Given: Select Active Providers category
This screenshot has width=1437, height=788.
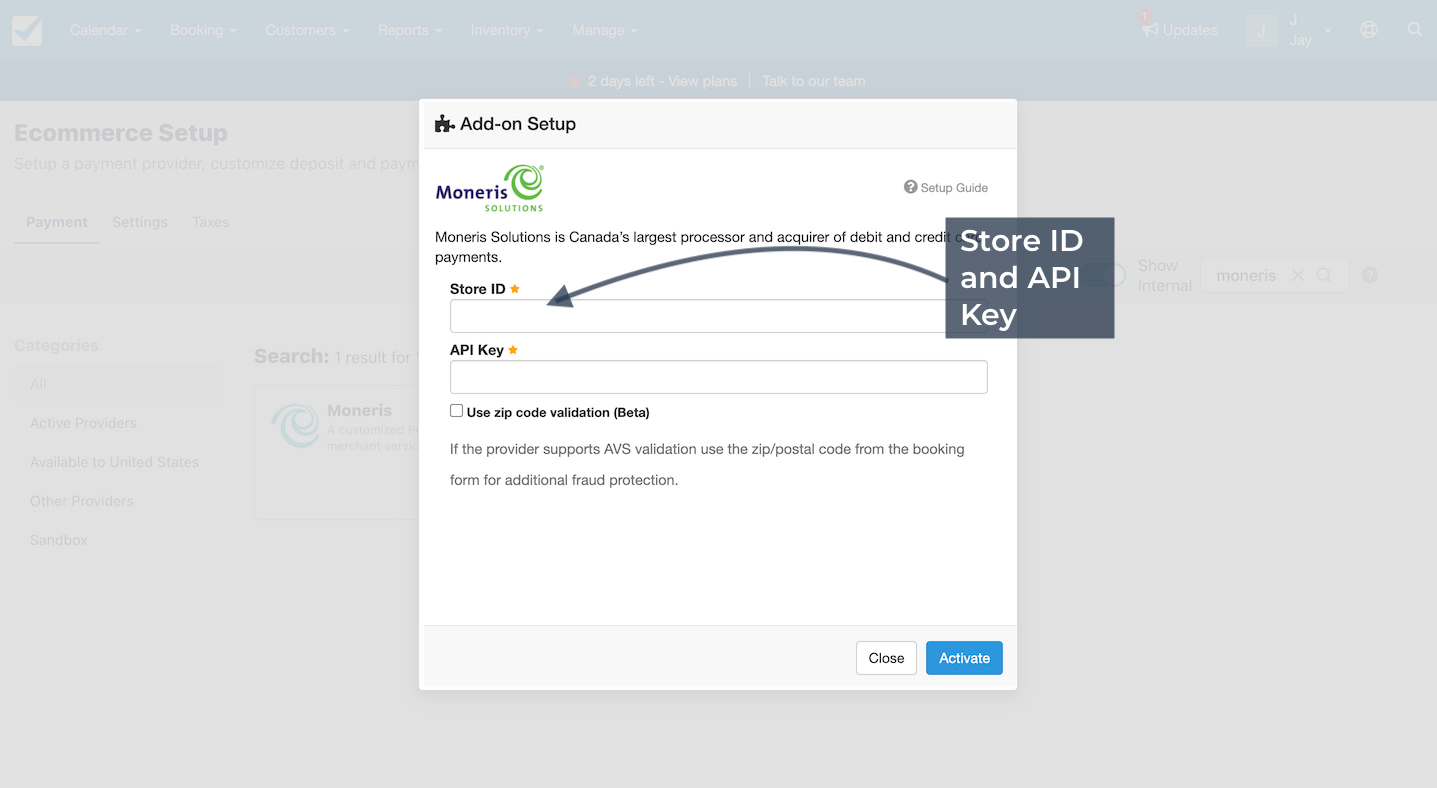Looking at the screenshot, I should (x=83, y=423).
